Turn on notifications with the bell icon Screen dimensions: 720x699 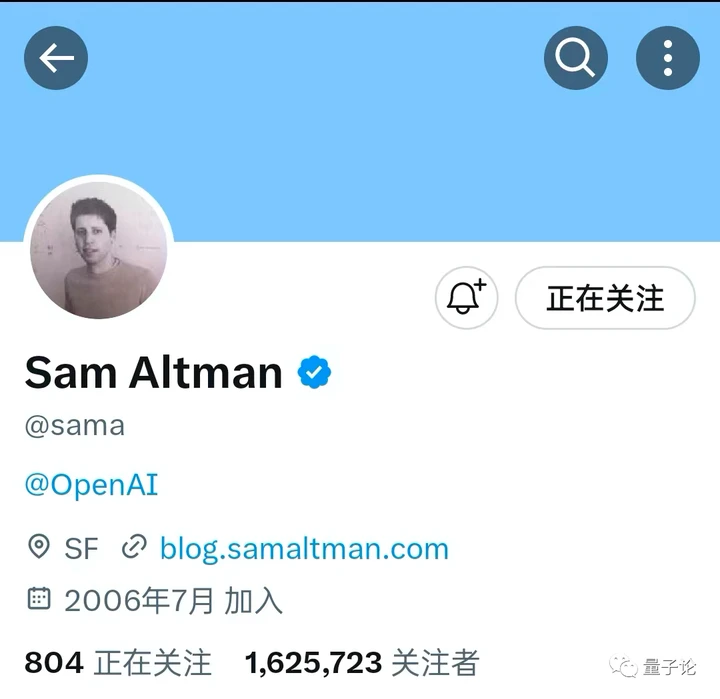coord(467,298)
